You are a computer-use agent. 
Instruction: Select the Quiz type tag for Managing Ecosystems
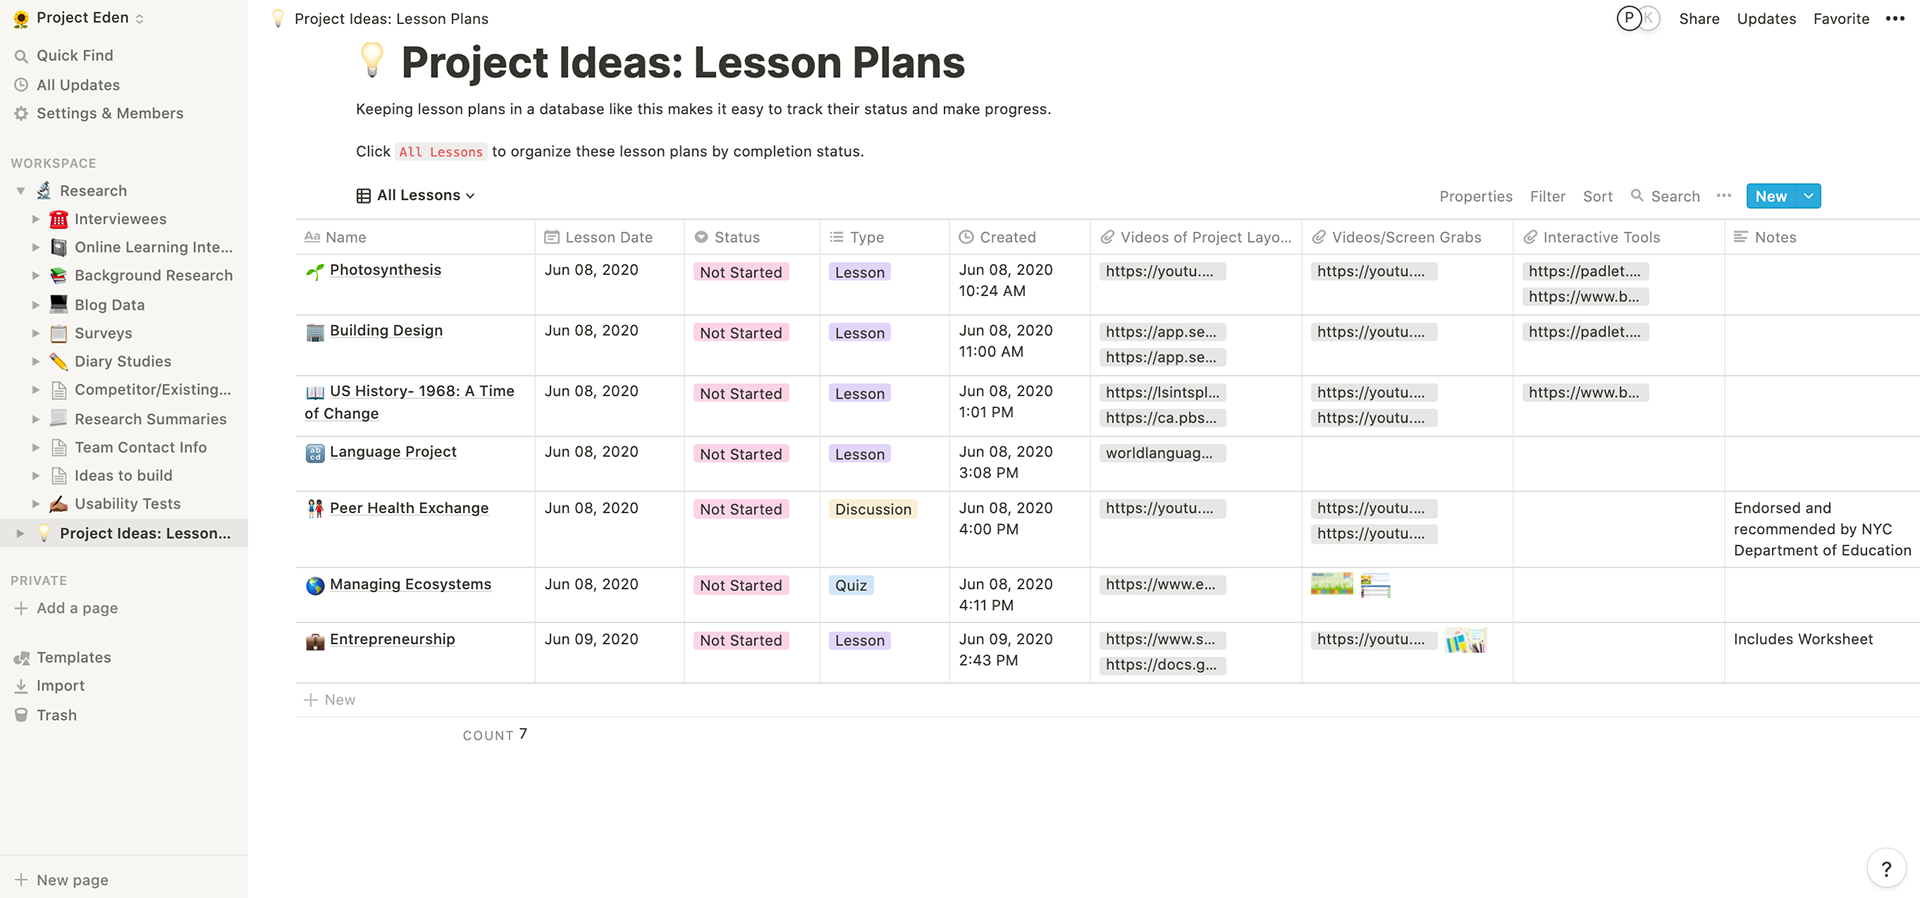coord(851,585)
